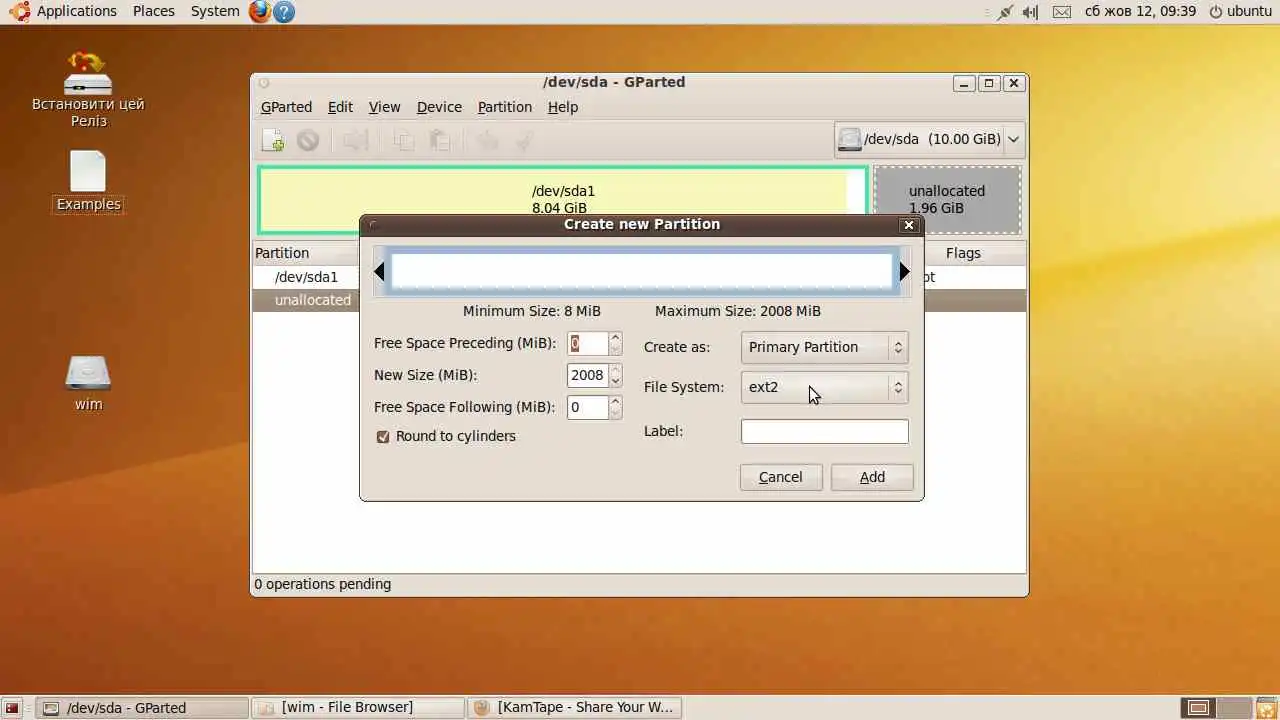Click the New Size input field showing 2008
Image resolution: width=1280 pixels, height=720 pixels.
click(588, 376)
